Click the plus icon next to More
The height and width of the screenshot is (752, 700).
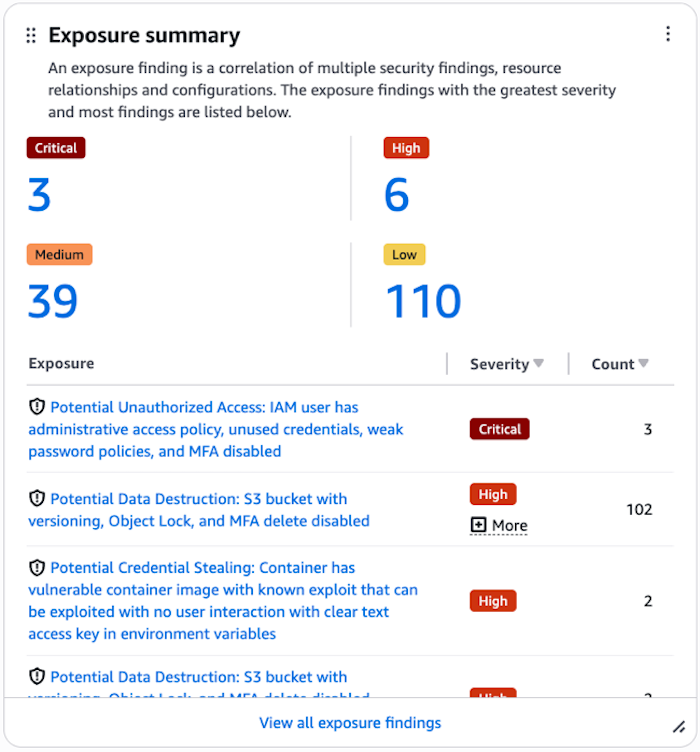click(x=478, y=525)
